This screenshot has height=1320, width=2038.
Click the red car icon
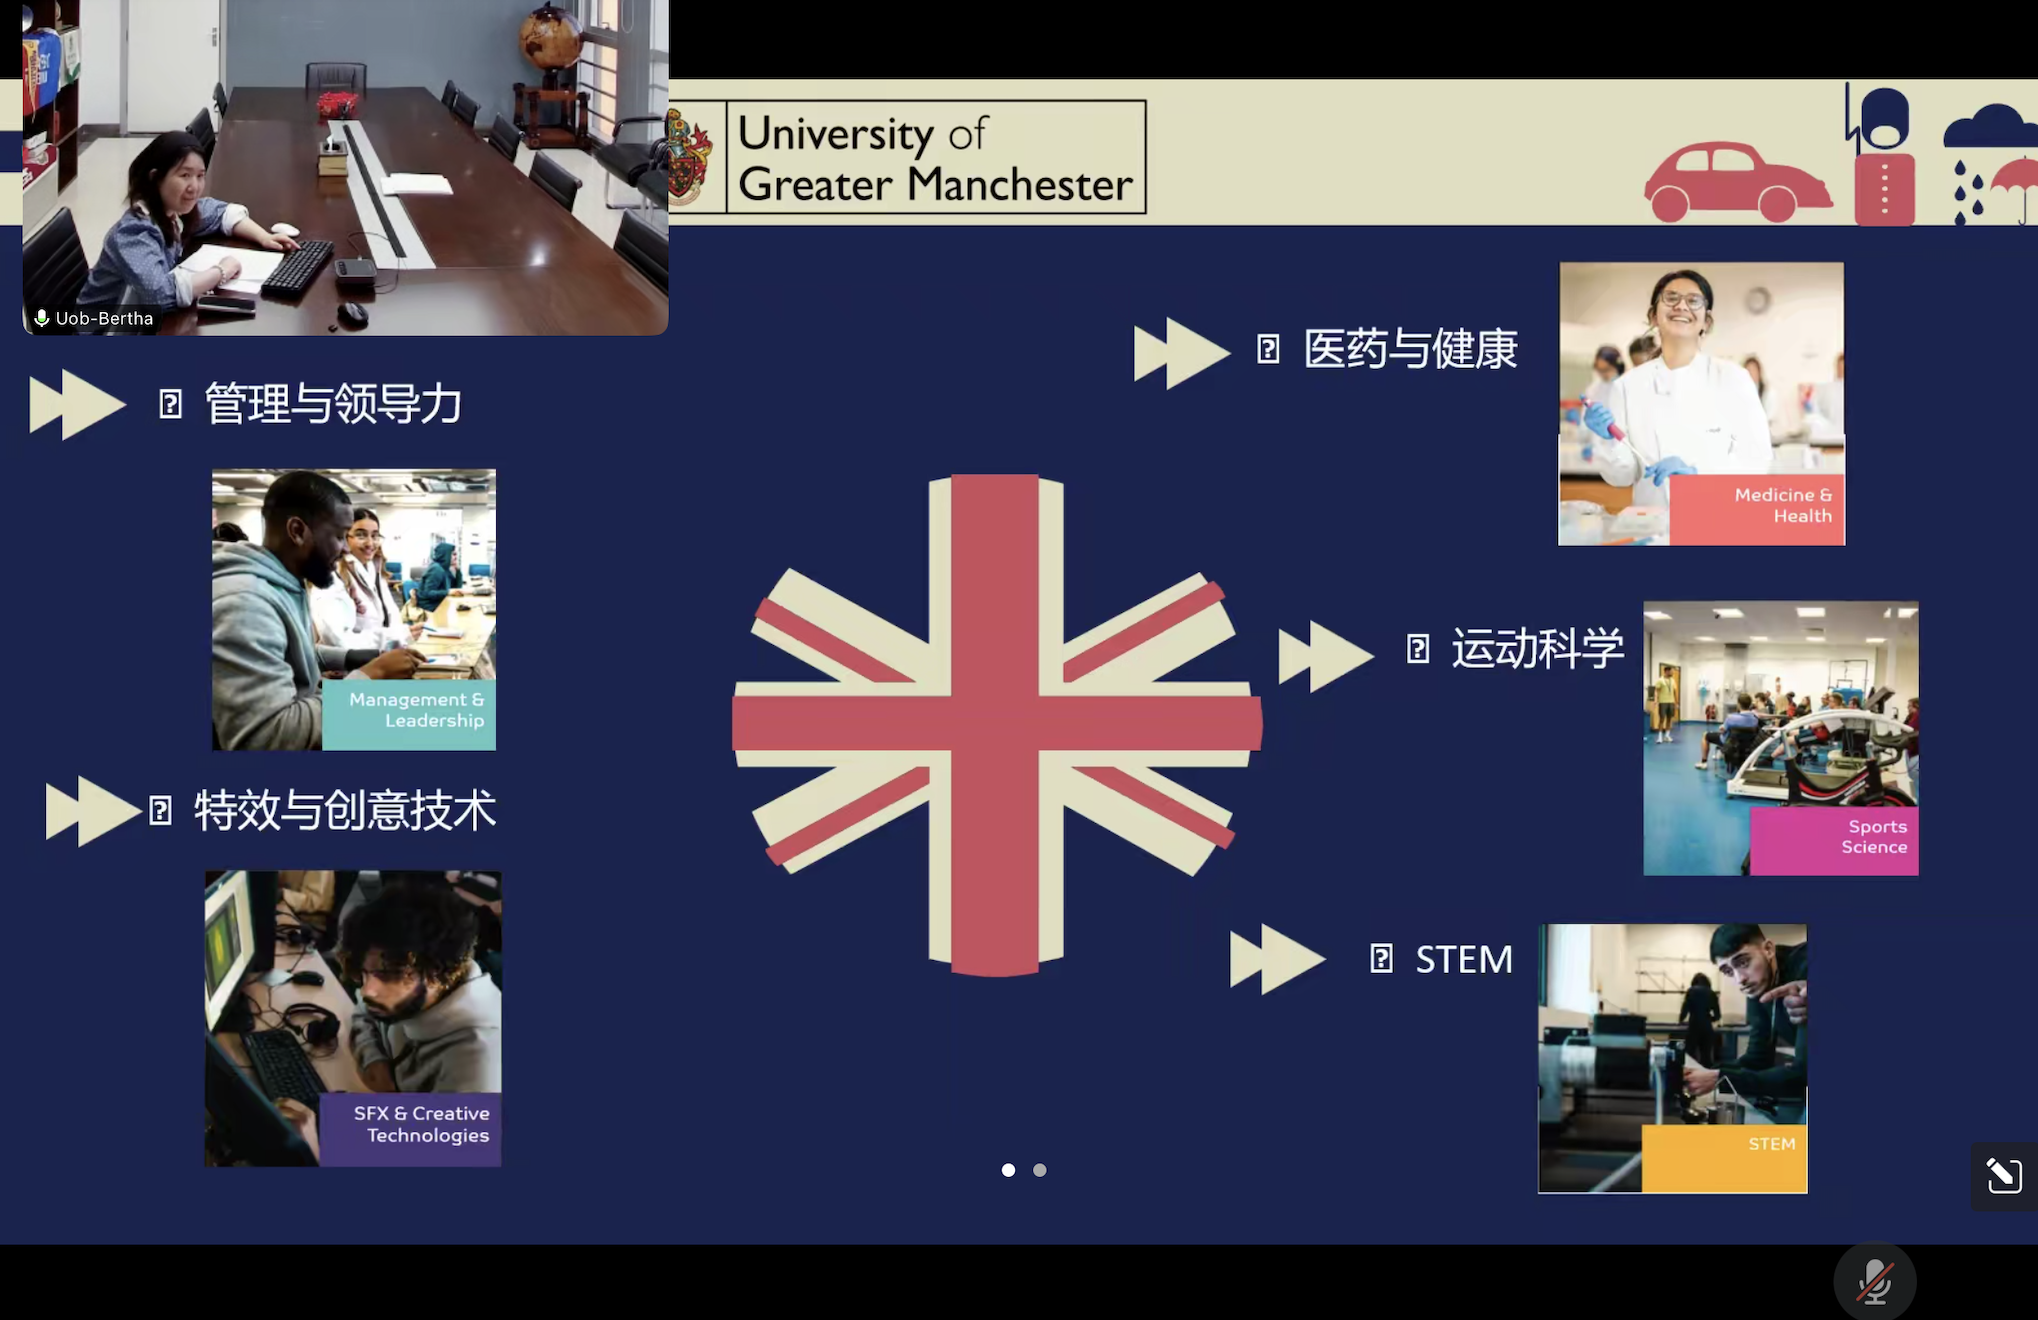point(1736,182)
